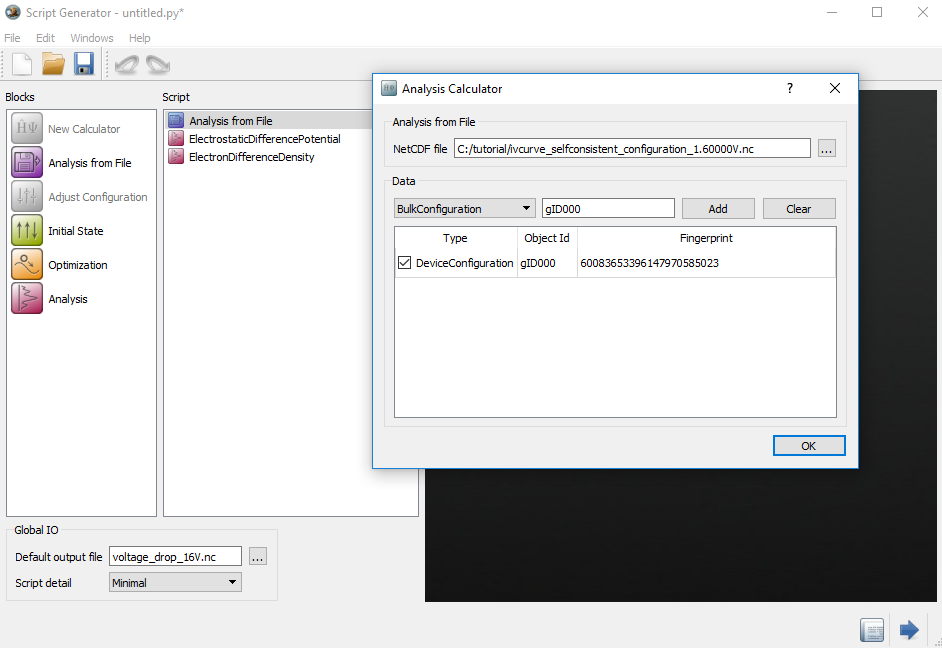Viewport: 942px width, 648px height.
Task: Browse for the default output file
Action: pos(257,557)
